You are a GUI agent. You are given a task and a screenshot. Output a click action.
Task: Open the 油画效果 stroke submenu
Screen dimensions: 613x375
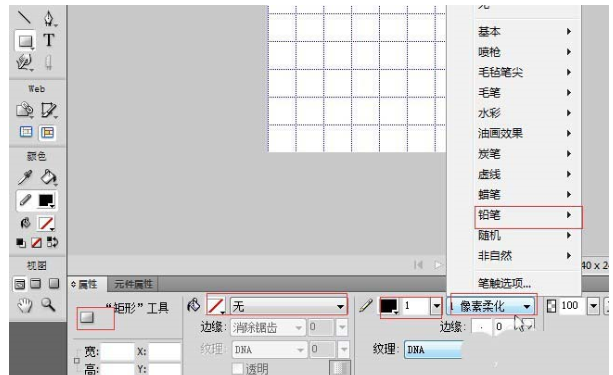[x=527, y=133]
